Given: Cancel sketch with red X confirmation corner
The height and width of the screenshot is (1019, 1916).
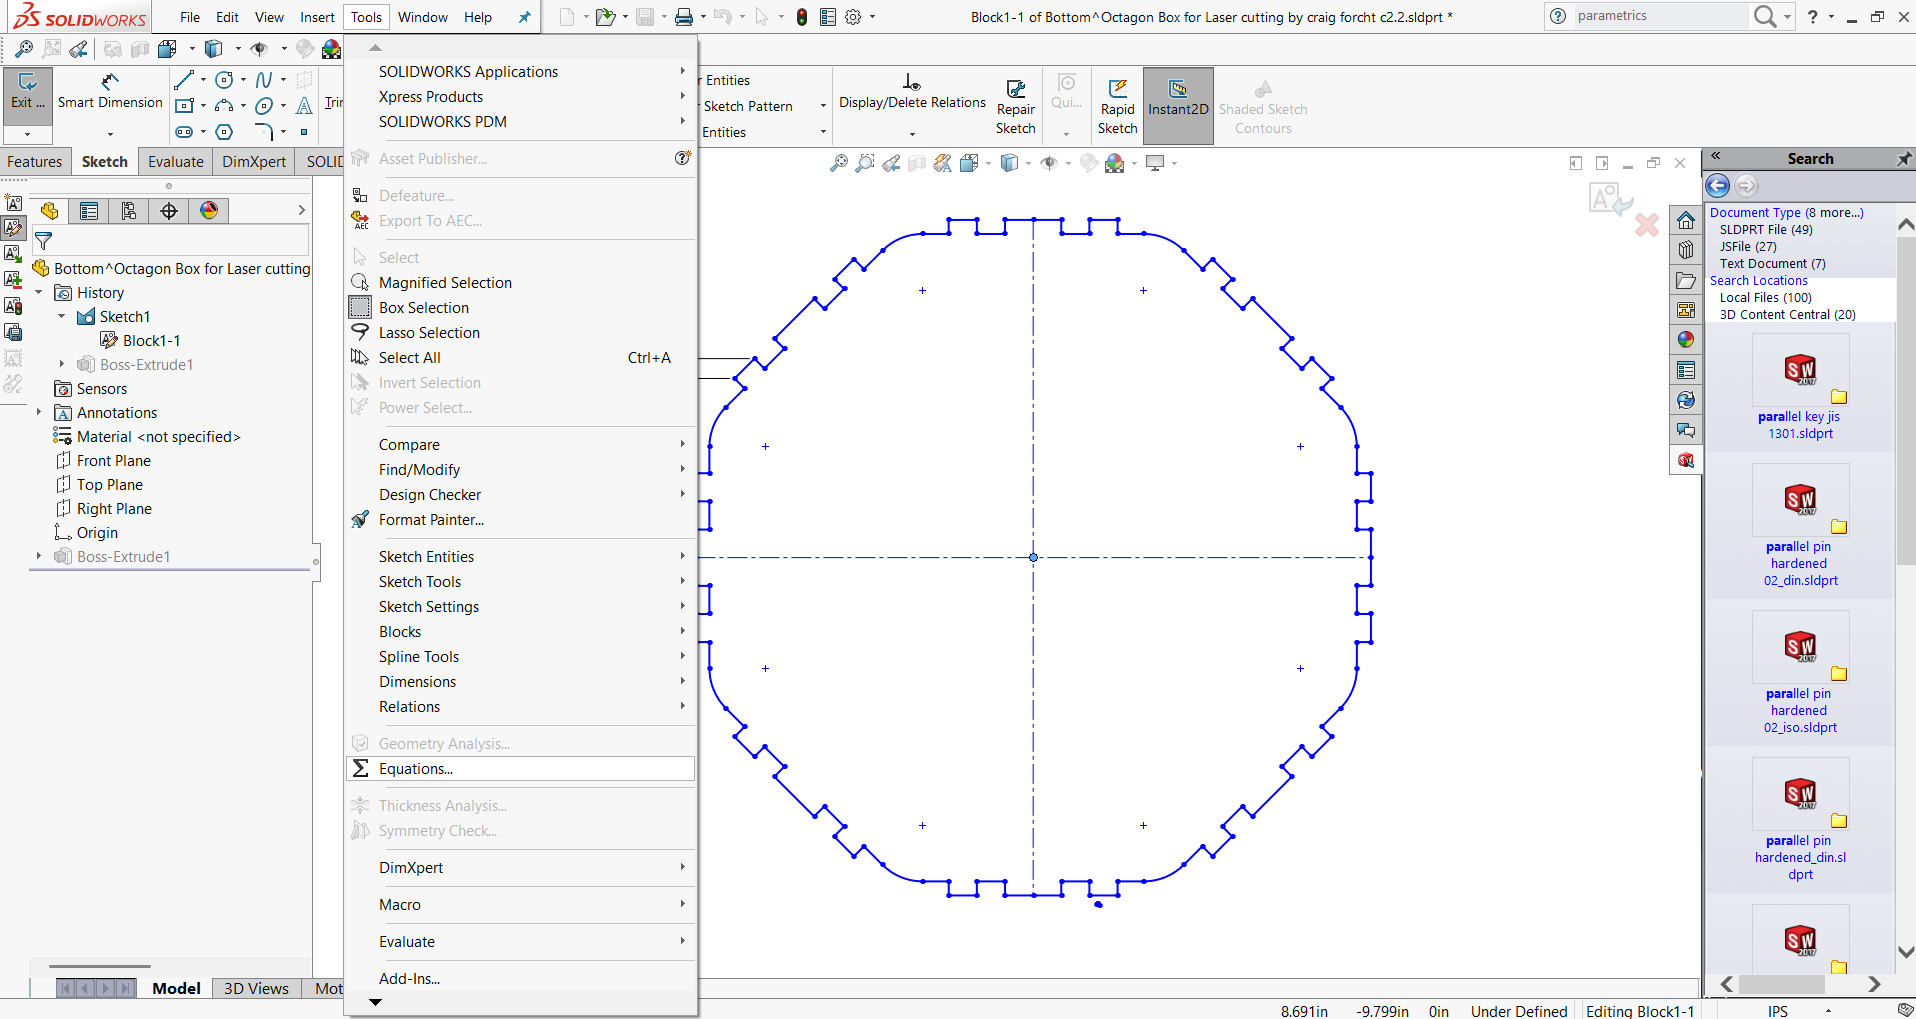Looking at the screenshot, I should (x=1647, y=224).
